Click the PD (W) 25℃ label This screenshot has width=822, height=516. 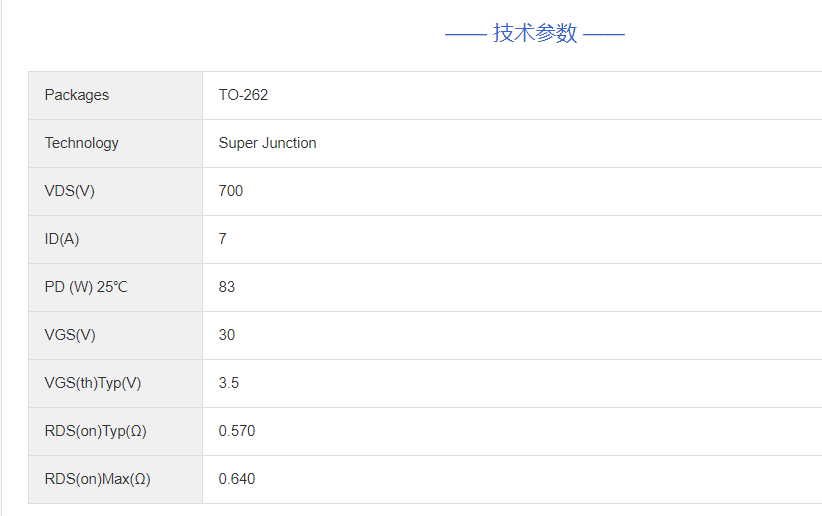86,287
